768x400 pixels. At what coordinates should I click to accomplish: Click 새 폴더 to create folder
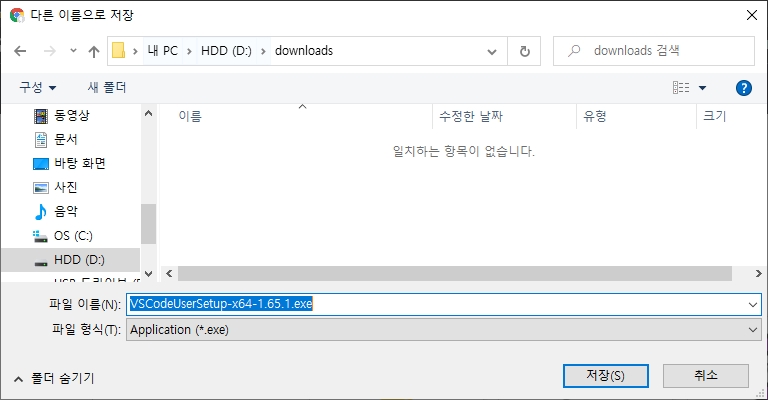(x=107, y=88)
